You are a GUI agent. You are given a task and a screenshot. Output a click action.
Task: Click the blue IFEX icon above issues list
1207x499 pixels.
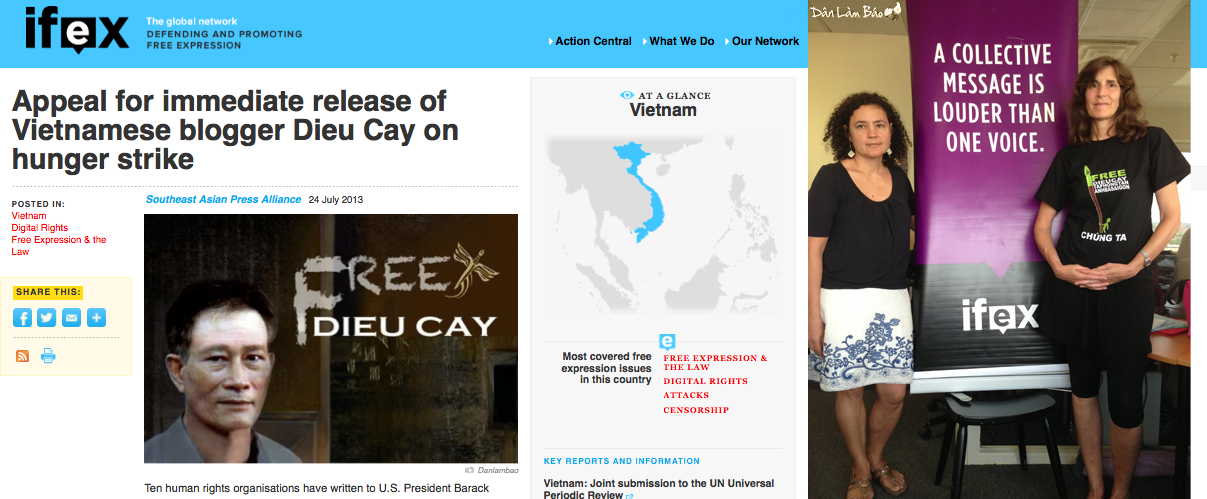[x=667, y=341]
